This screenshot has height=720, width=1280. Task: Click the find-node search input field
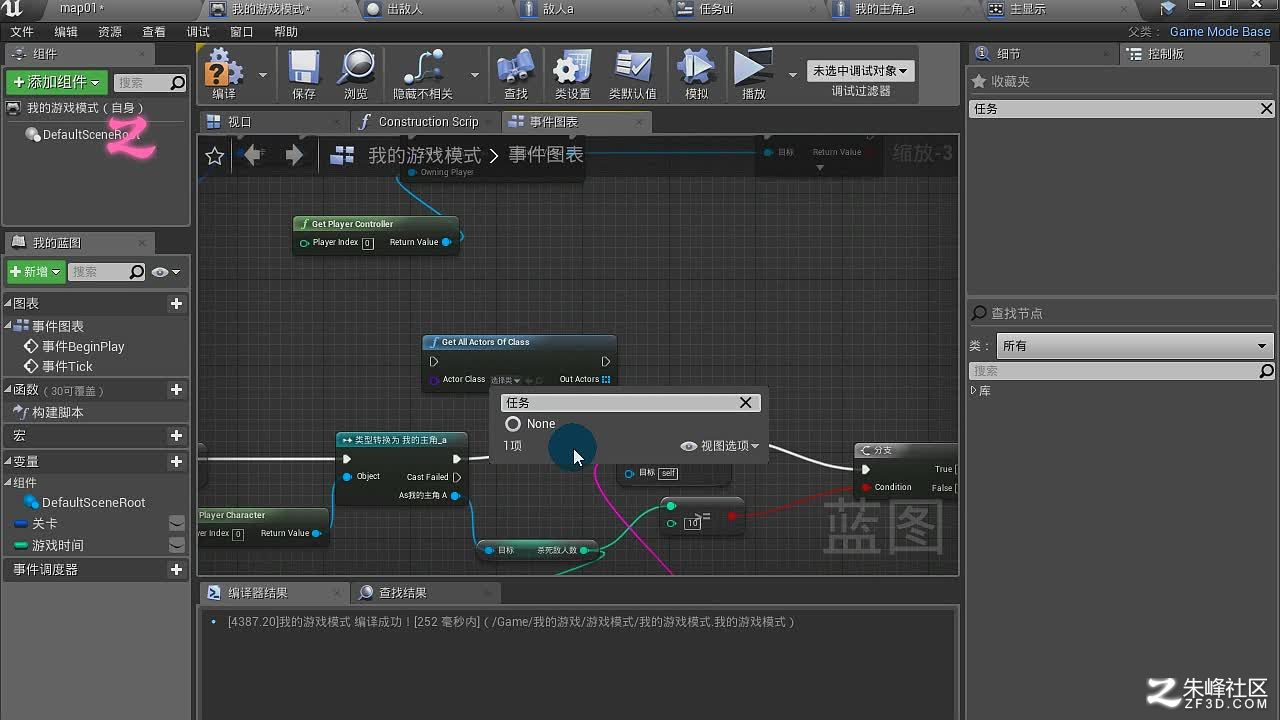point(1115,371)
